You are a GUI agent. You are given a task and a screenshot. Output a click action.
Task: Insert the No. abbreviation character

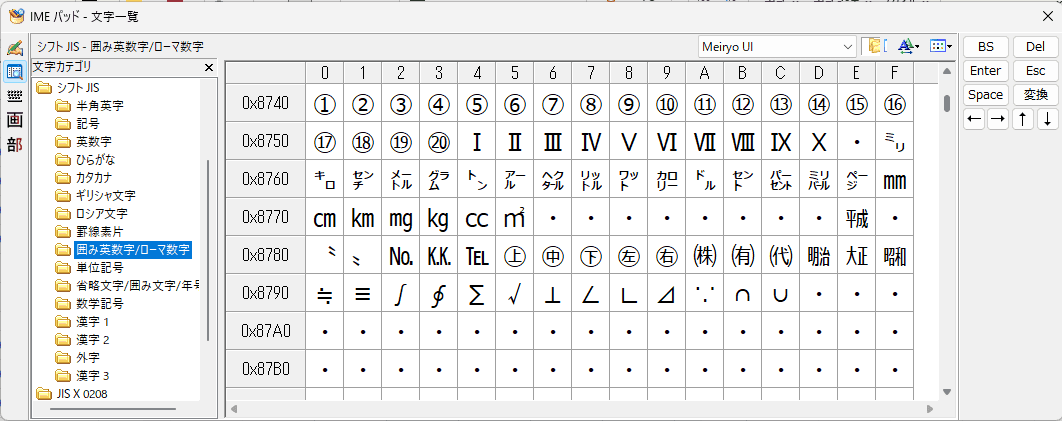[x=401, y=255]
